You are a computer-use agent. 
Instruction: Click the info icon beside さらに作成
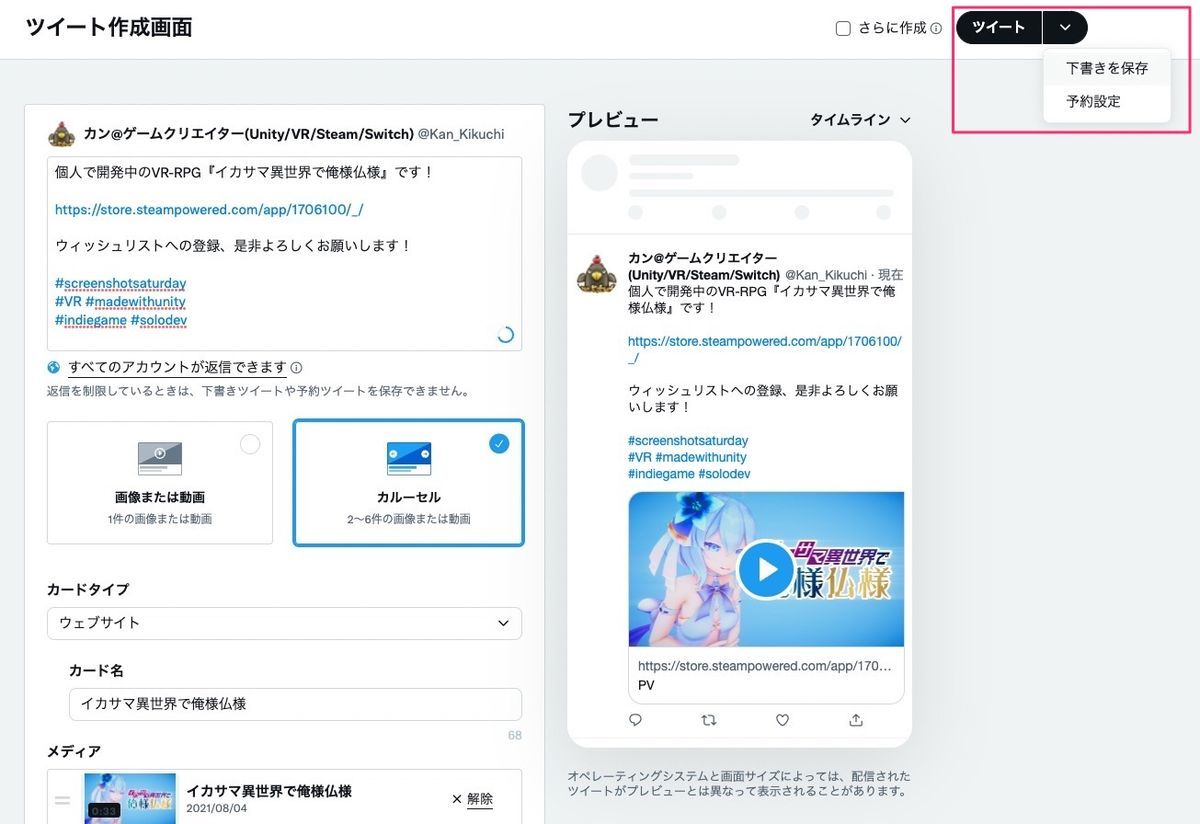click(937, 28)
